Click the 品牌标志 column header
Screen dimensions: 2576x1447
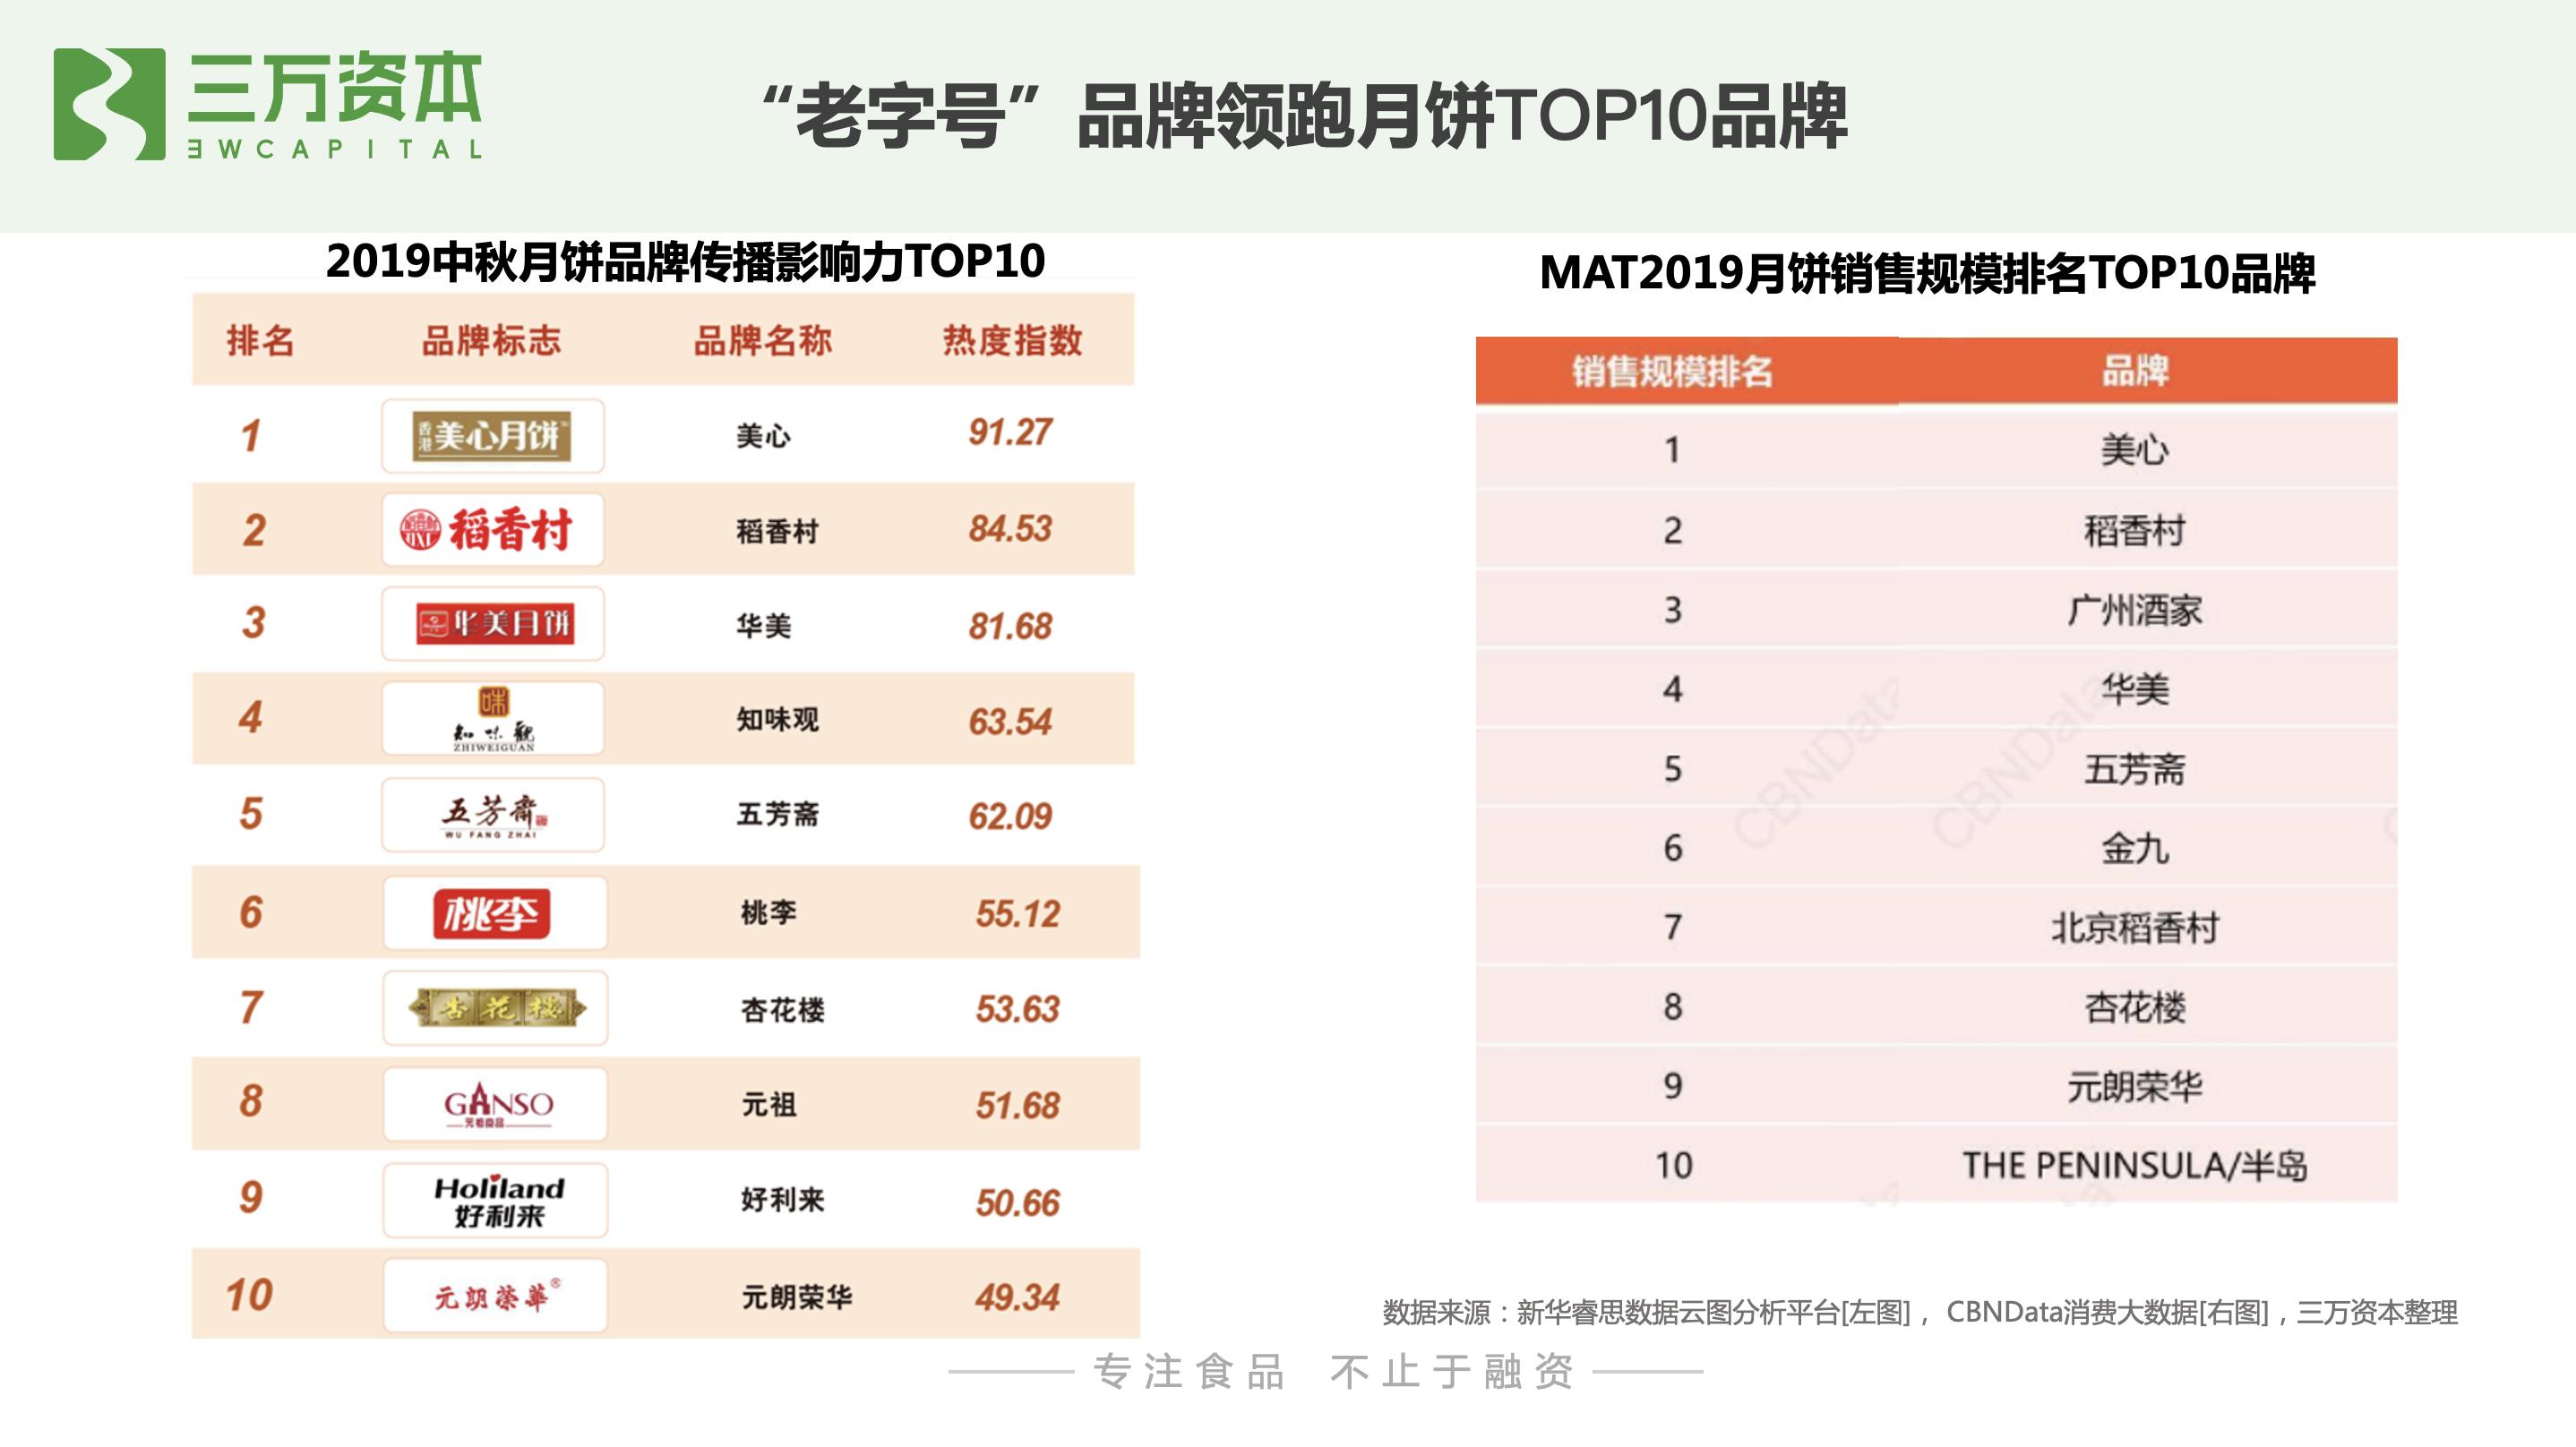coord(491,340)
